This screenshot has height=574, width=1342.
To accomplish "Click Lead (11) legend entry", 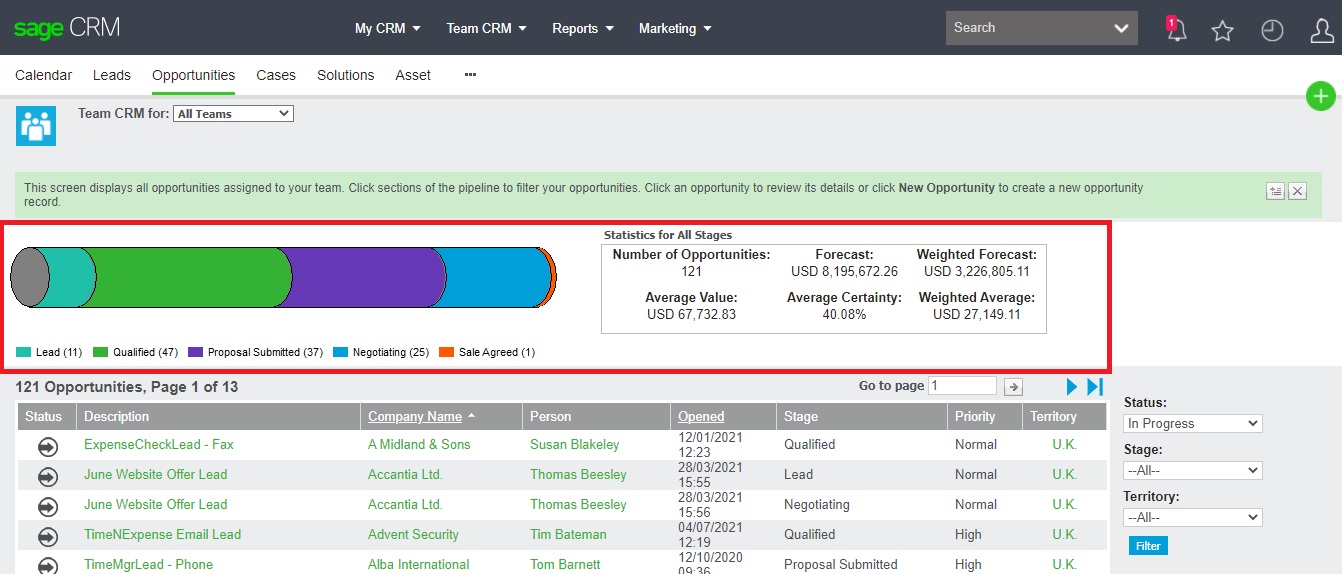I will [50, 352].
